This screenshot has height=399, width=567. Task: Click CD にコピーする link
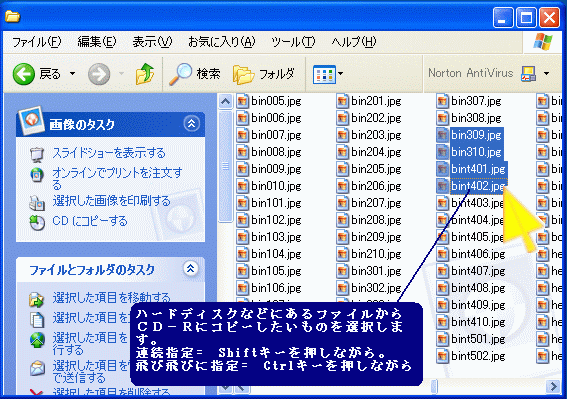[x=90, y=221]
